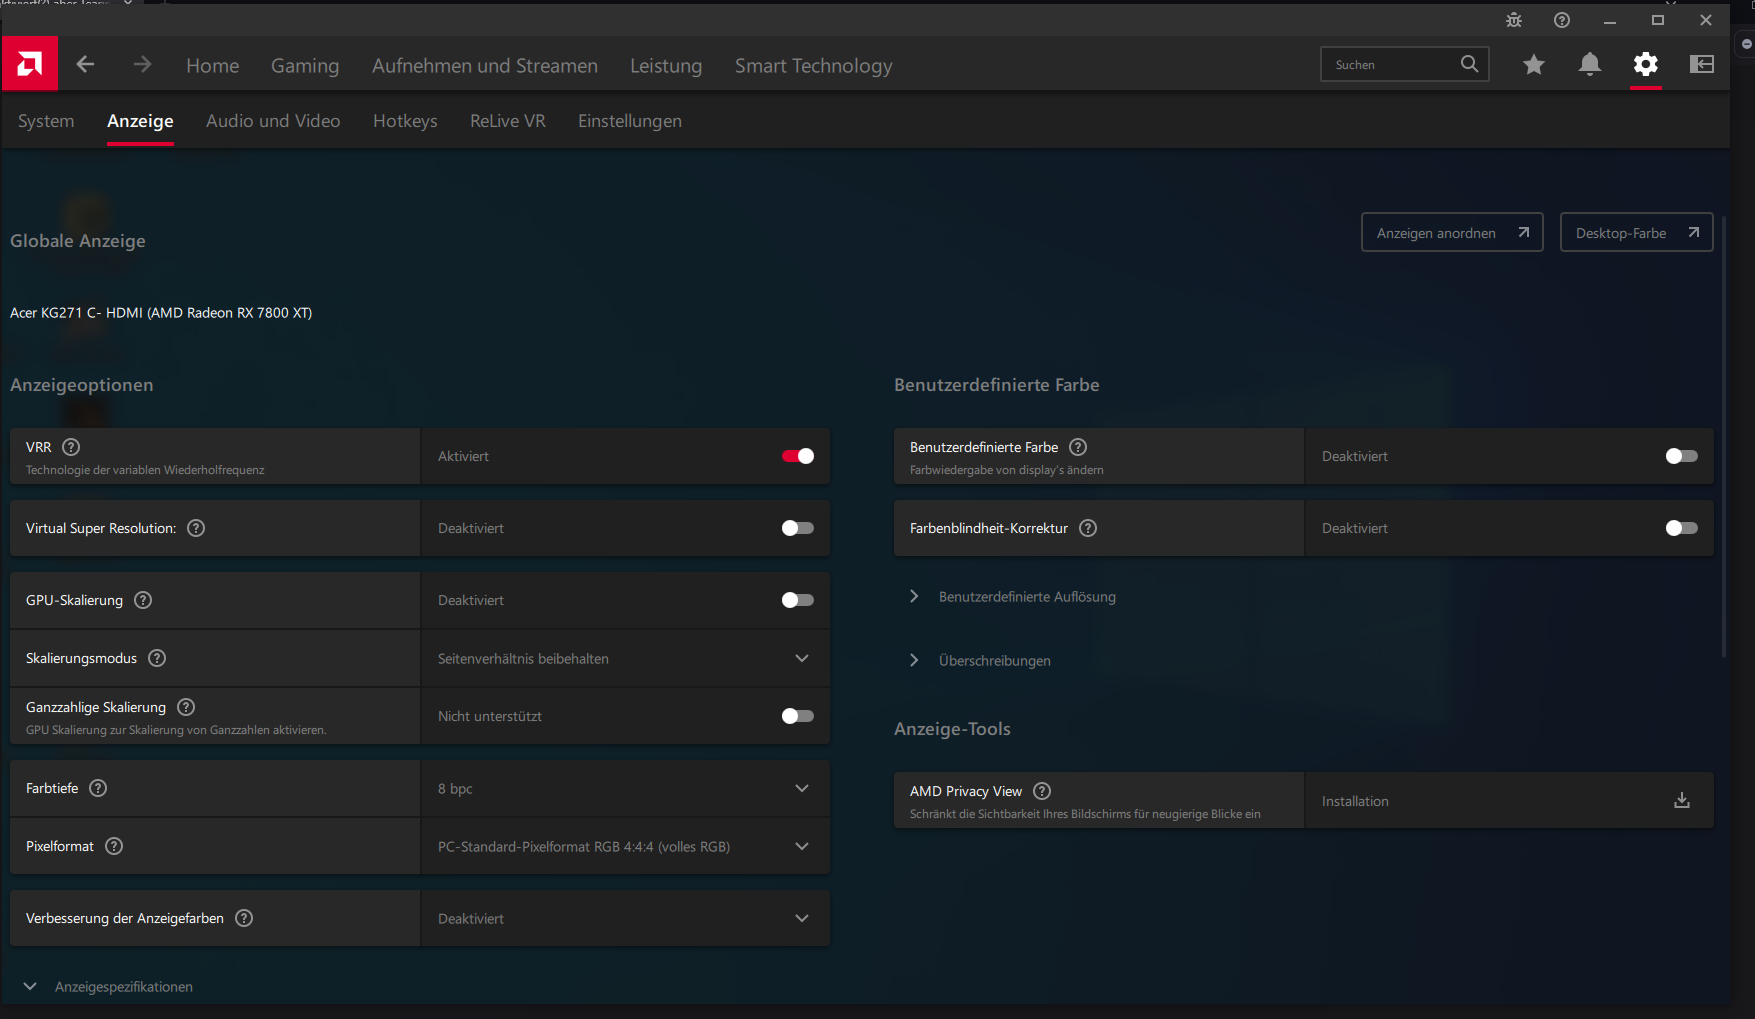Toggle the sidebar panel icon
Image resolution: width=1755 pixels, height=1019 pixels.
pos(1702,65)
